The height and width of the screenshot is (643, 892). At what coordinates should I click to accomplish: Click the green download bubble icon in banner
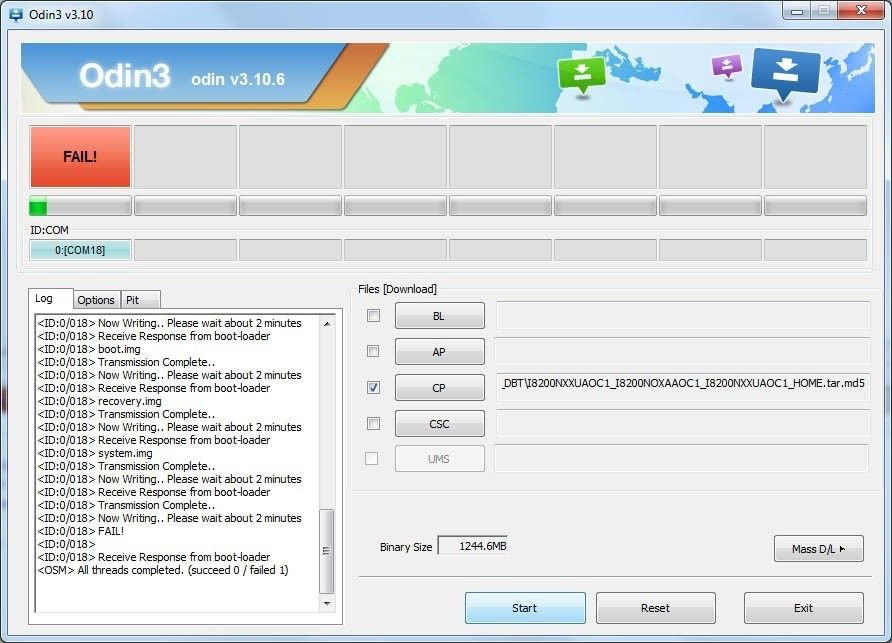click(581, 76)
